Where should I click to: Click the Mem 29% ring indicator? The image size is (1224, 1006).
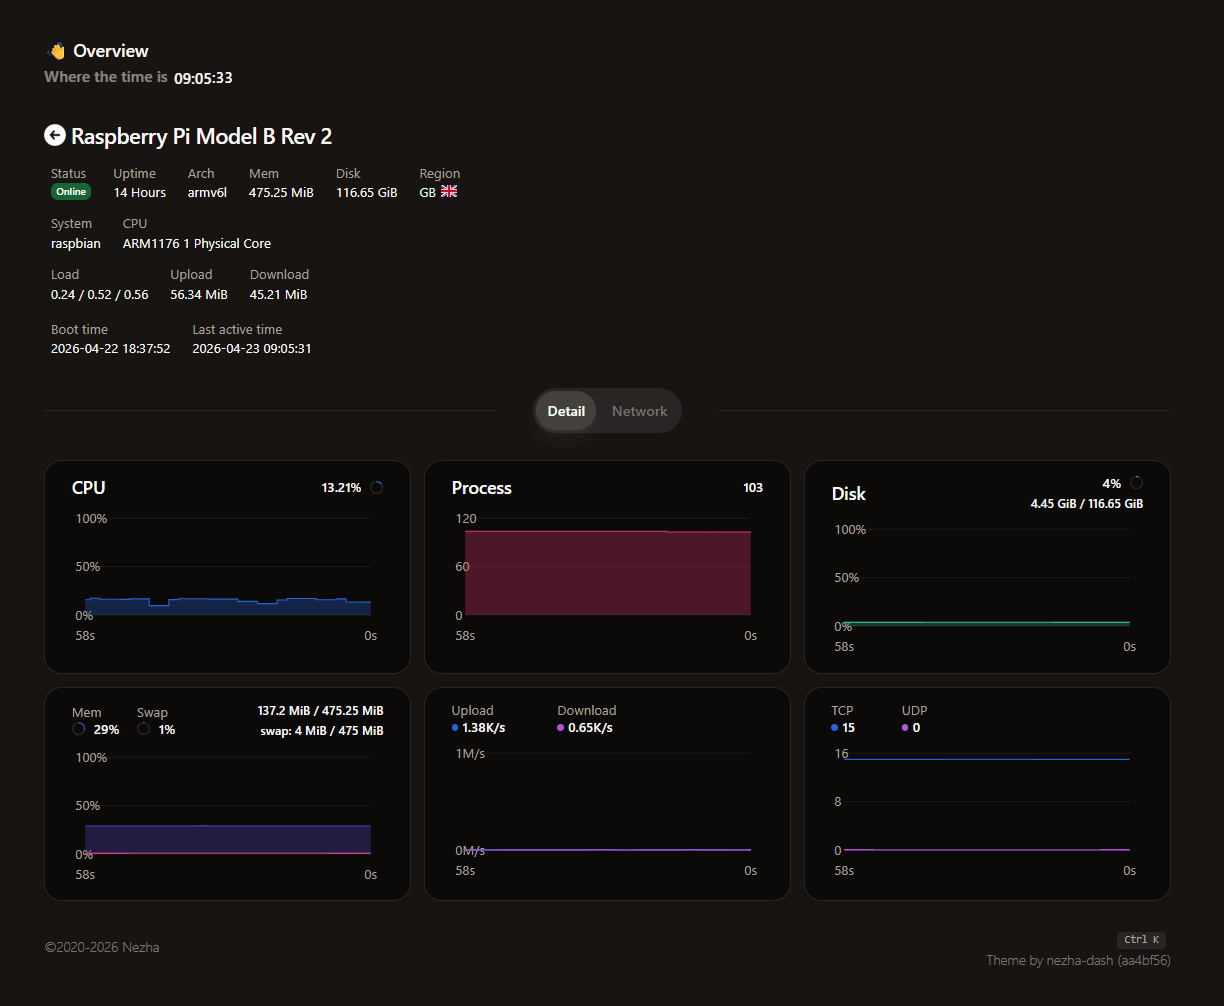[79, 729]
